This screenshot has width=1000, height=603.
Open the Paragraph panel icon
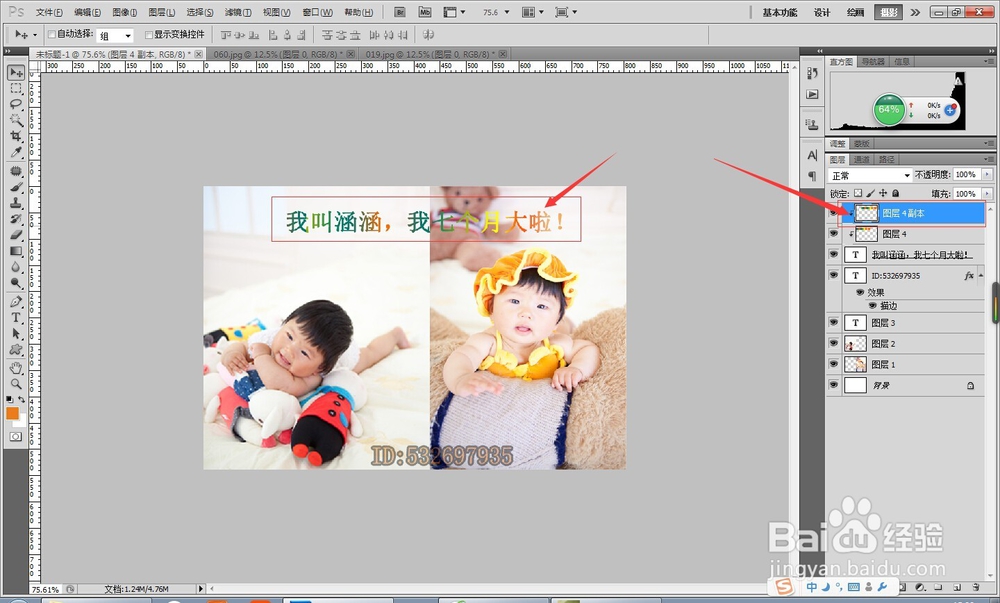point(812,175)
